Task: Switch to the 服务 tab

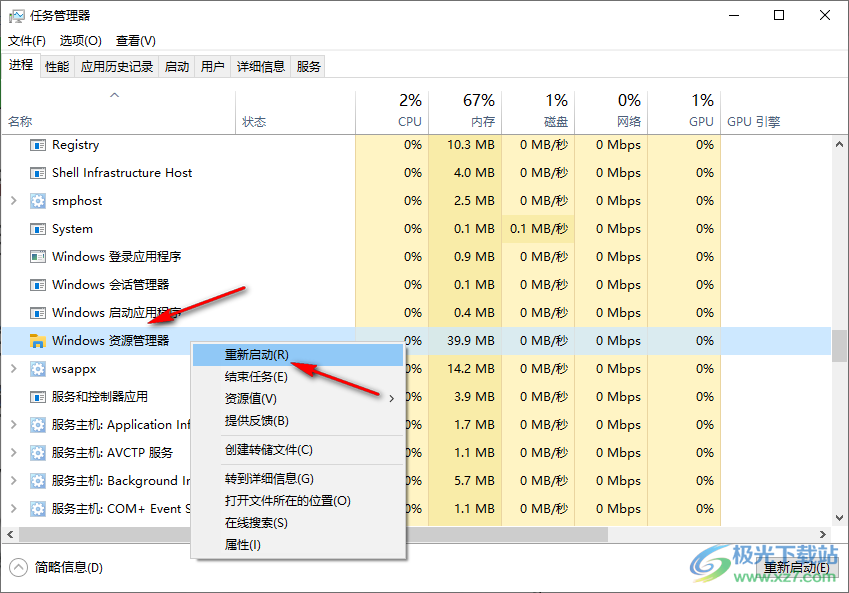Action: click(308, 67)
